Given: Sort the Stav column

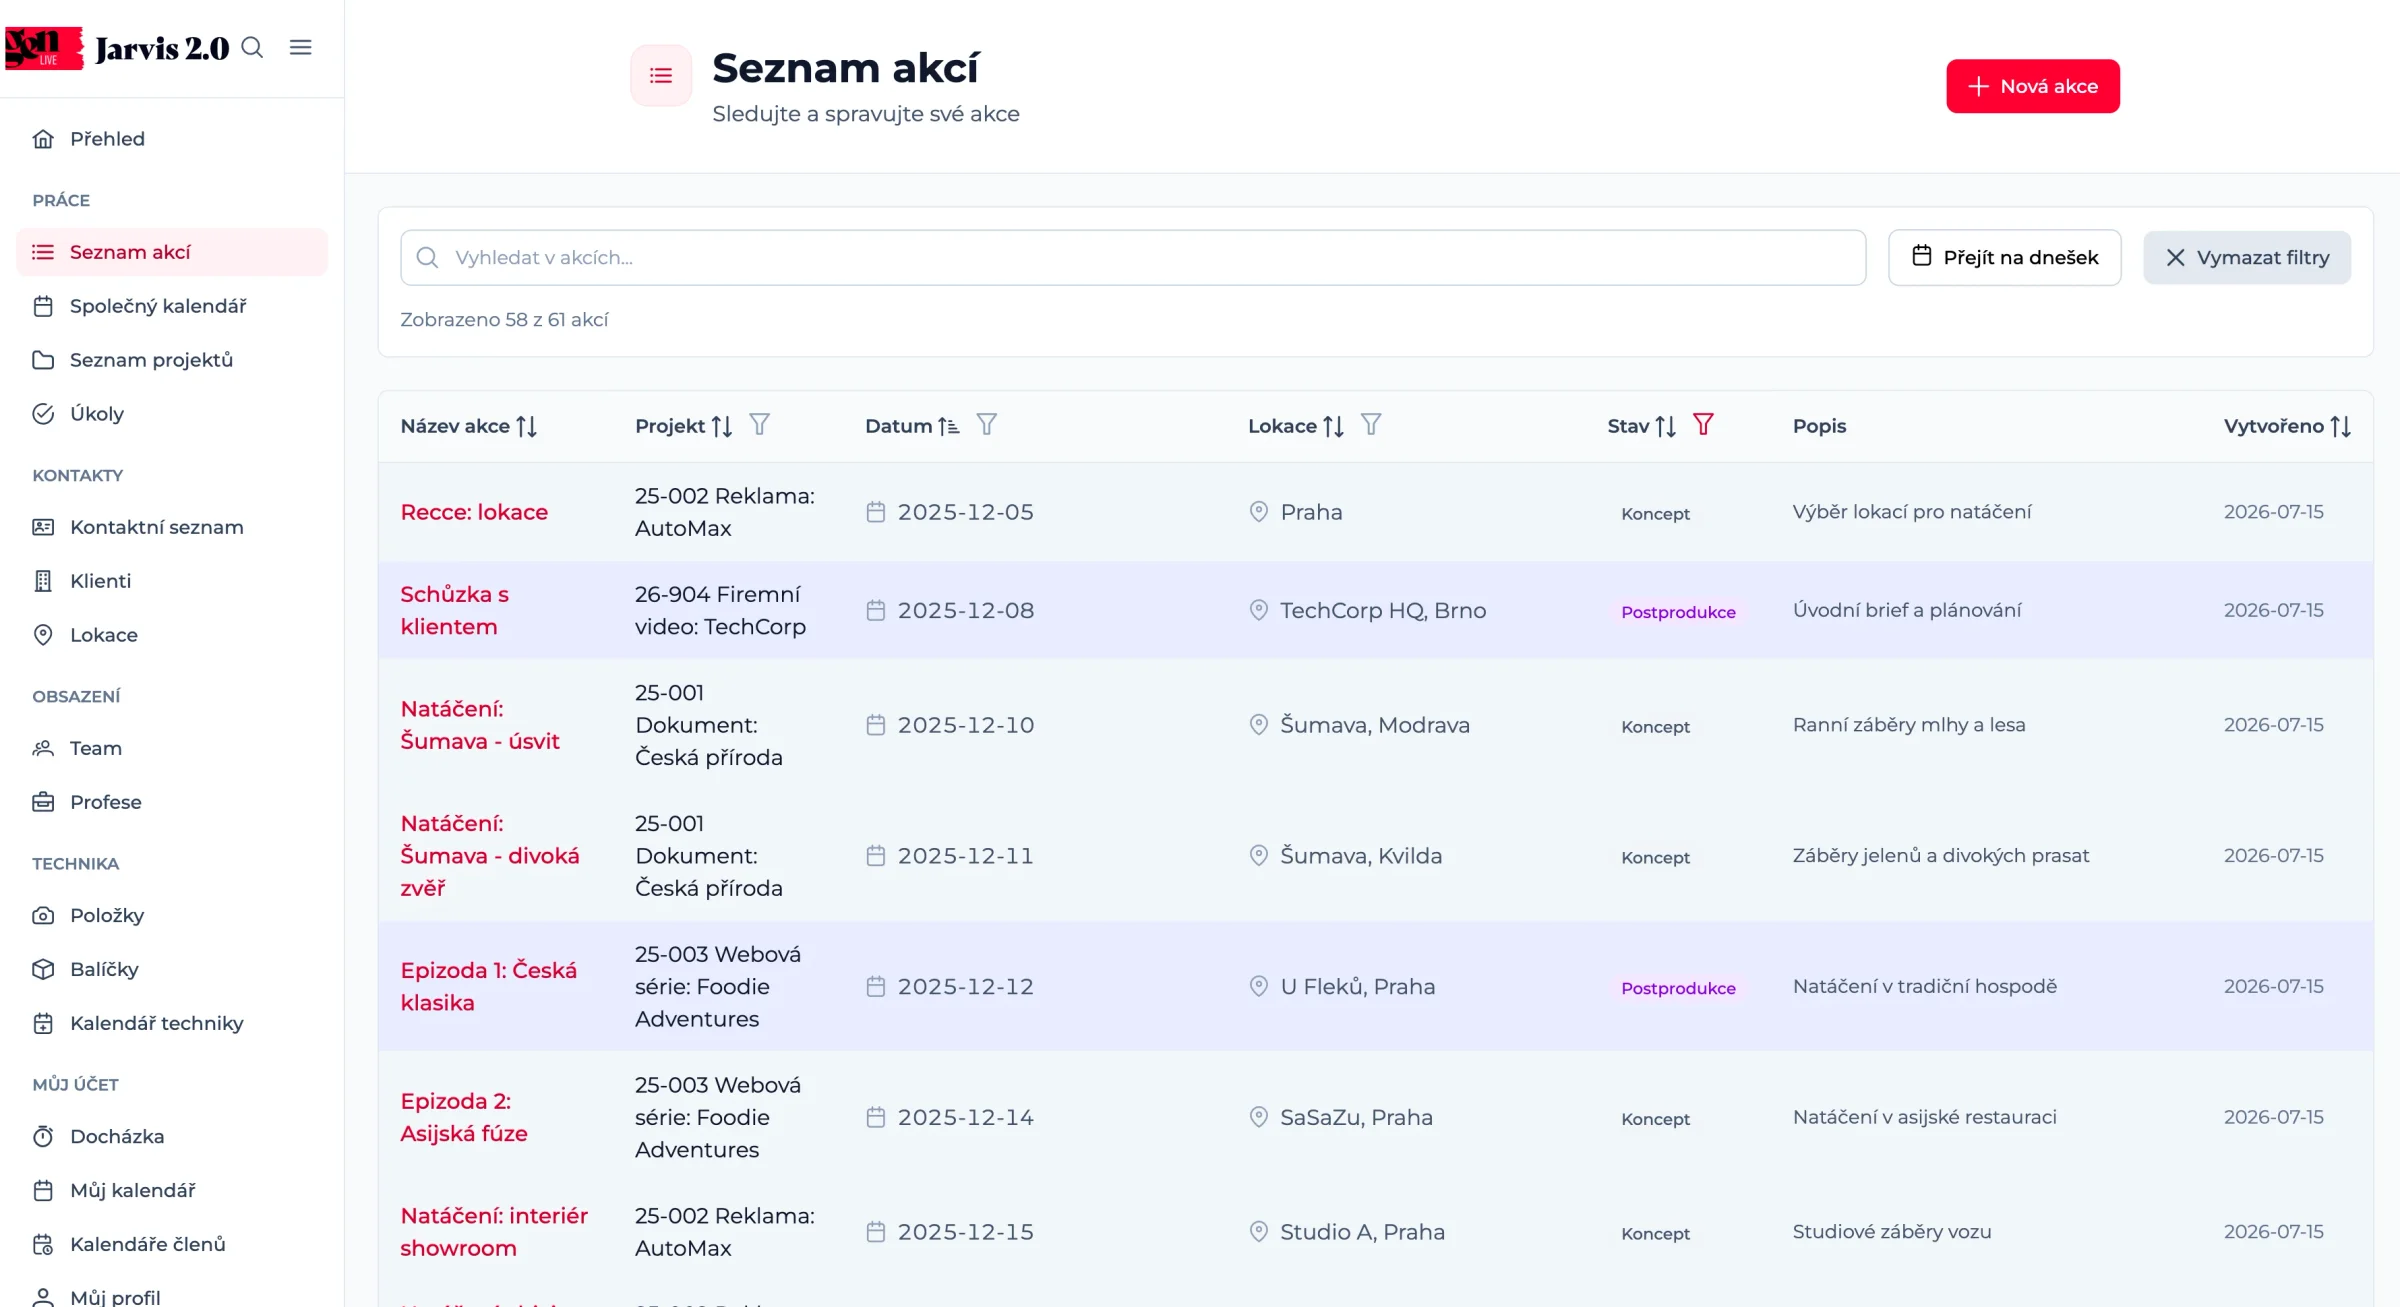Looking at the screenshot, I should coord(1665,426).
